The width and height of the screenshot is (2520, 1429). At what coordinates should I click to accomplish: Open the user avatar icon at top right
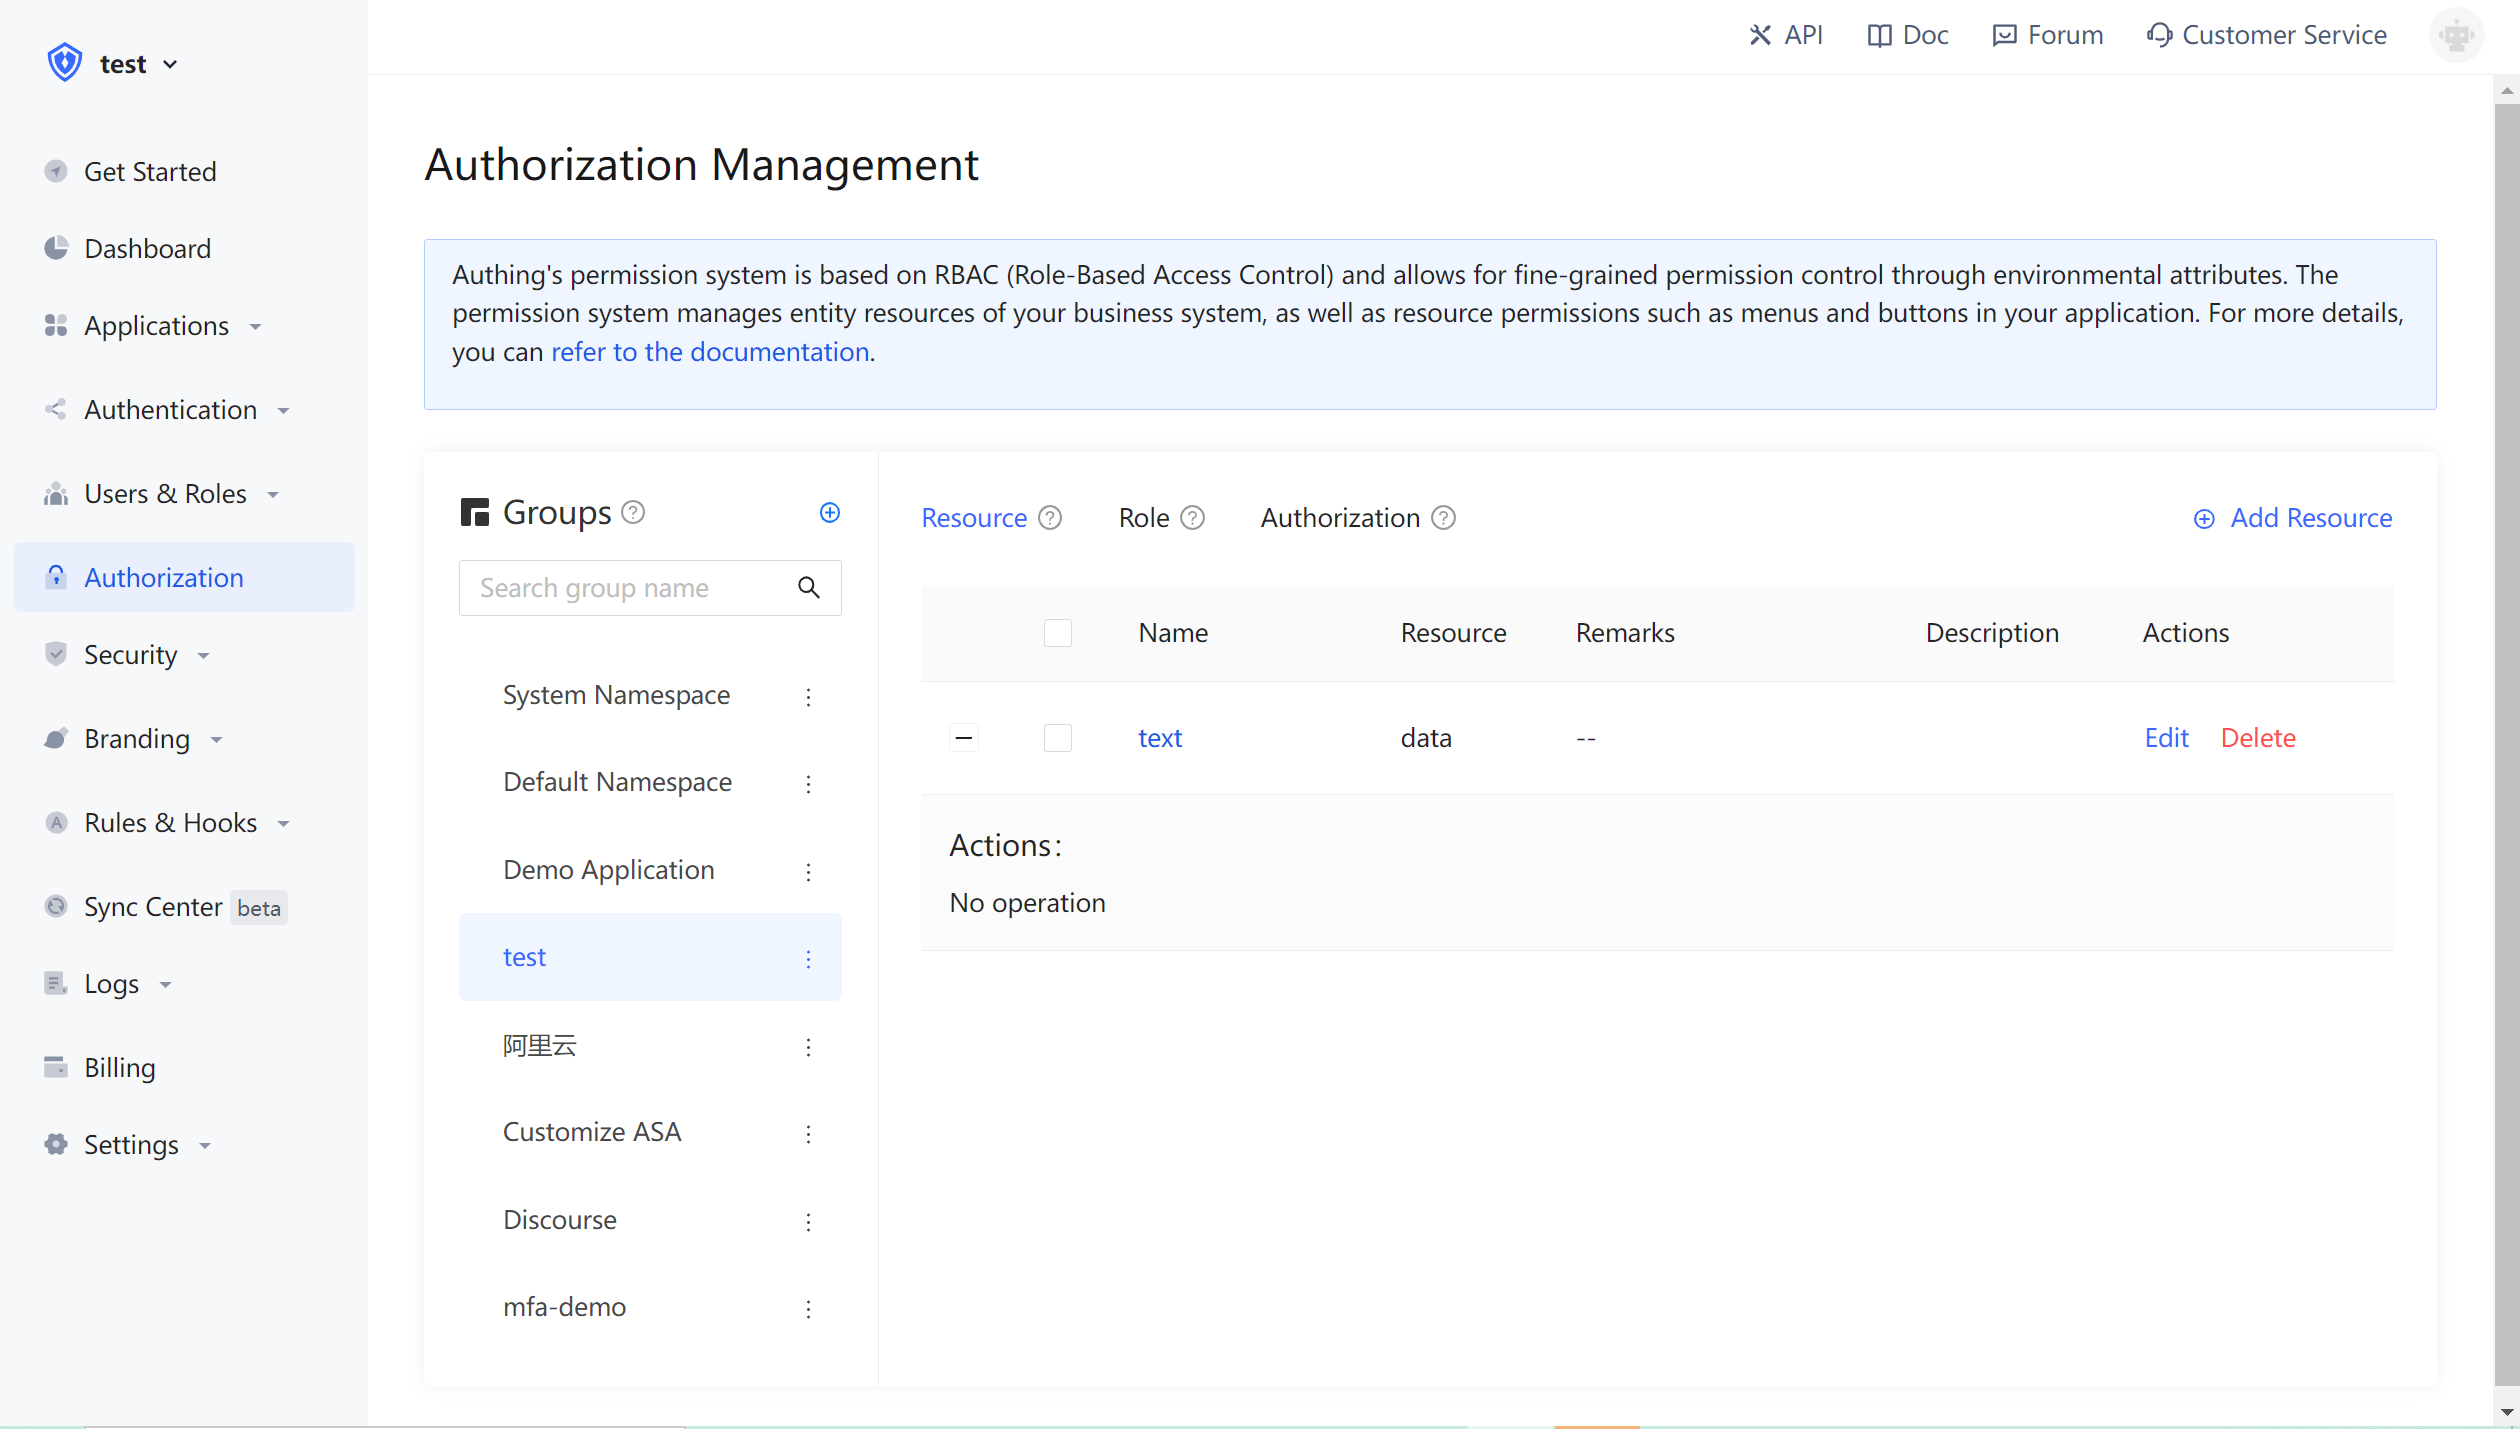click(x=2455, y=36)
